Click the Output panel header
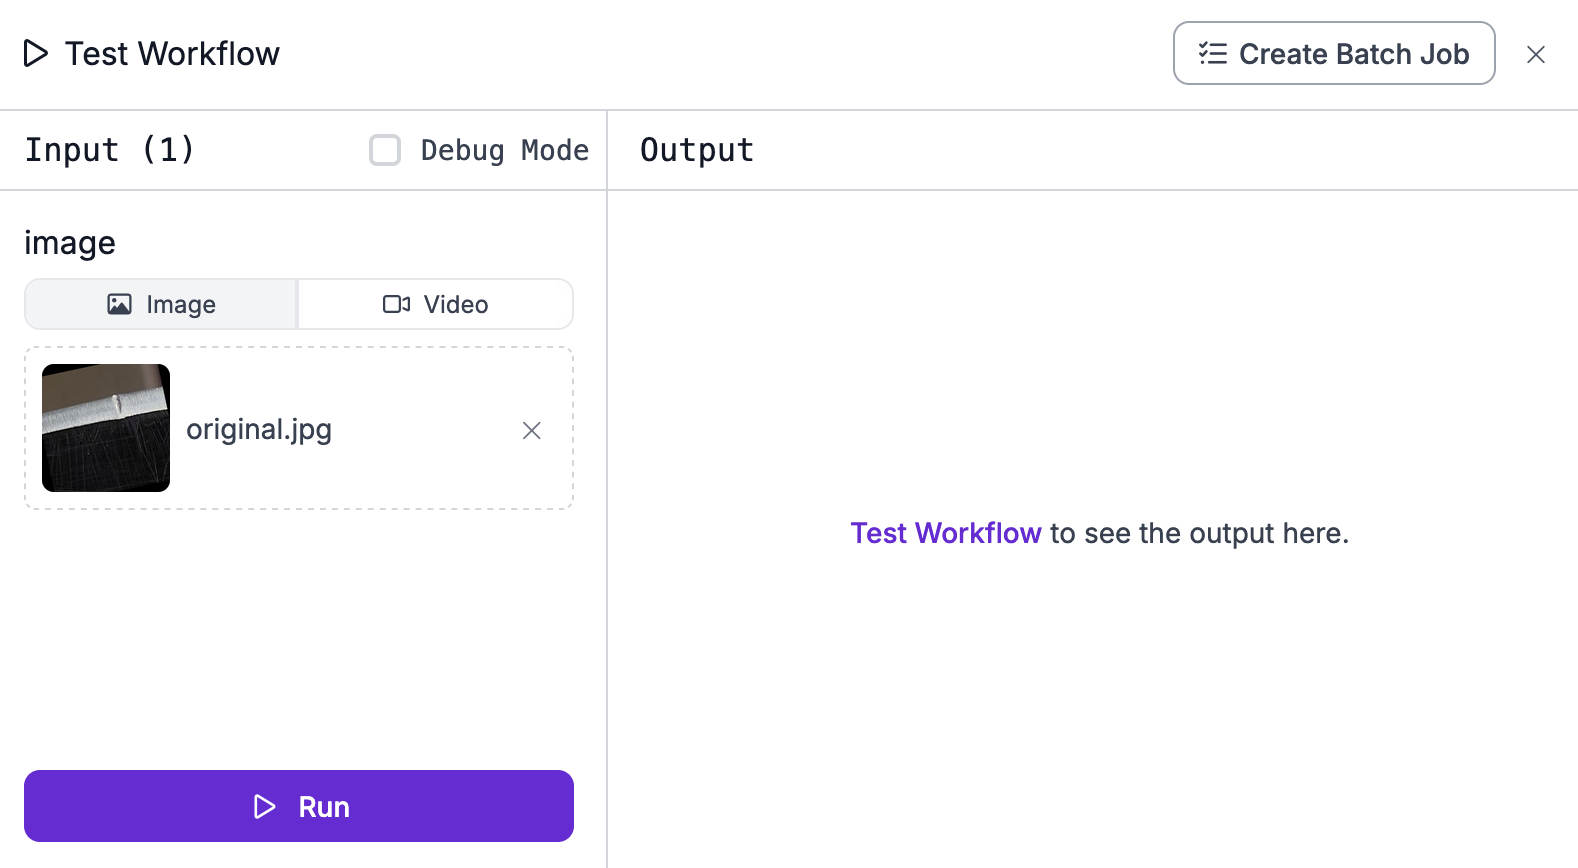Screen dimensions: 1578x868 (696, 150)
